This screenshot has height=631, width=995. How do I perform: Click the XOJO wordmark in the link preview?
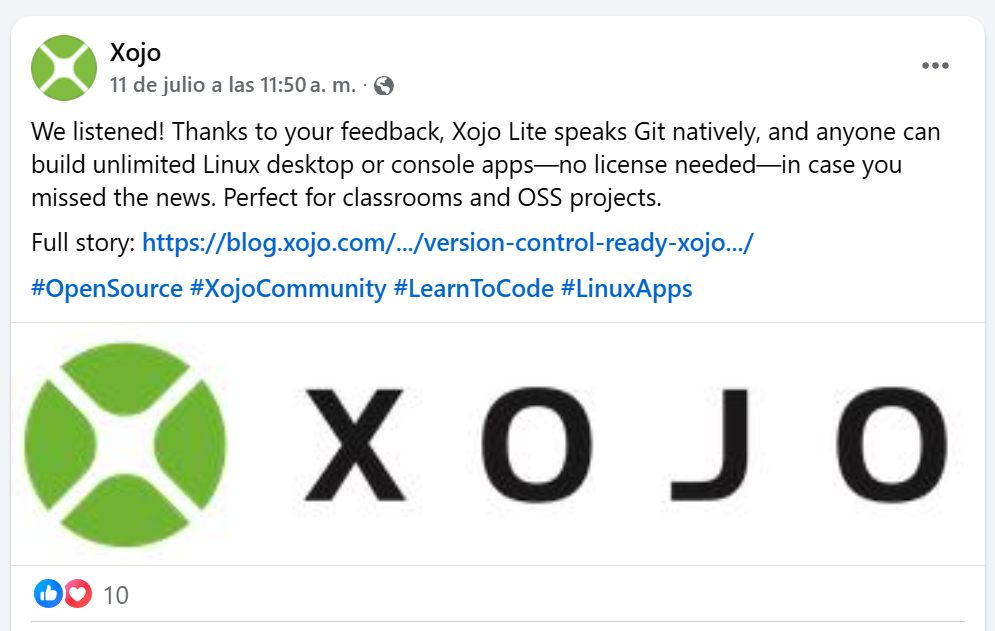click(625, 444)
